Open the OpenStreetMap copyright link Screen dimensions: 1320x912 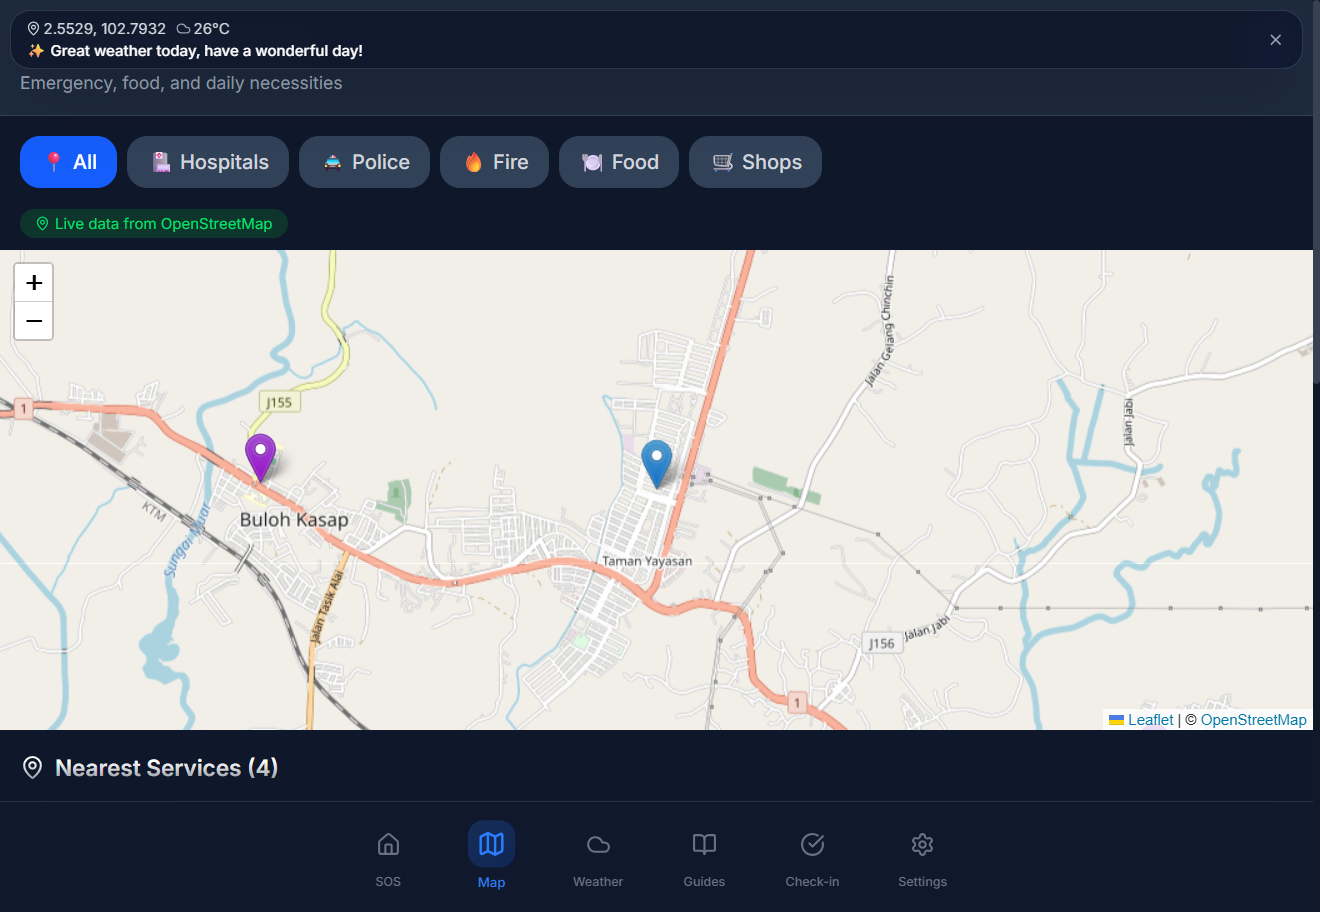coord(1253,720)
